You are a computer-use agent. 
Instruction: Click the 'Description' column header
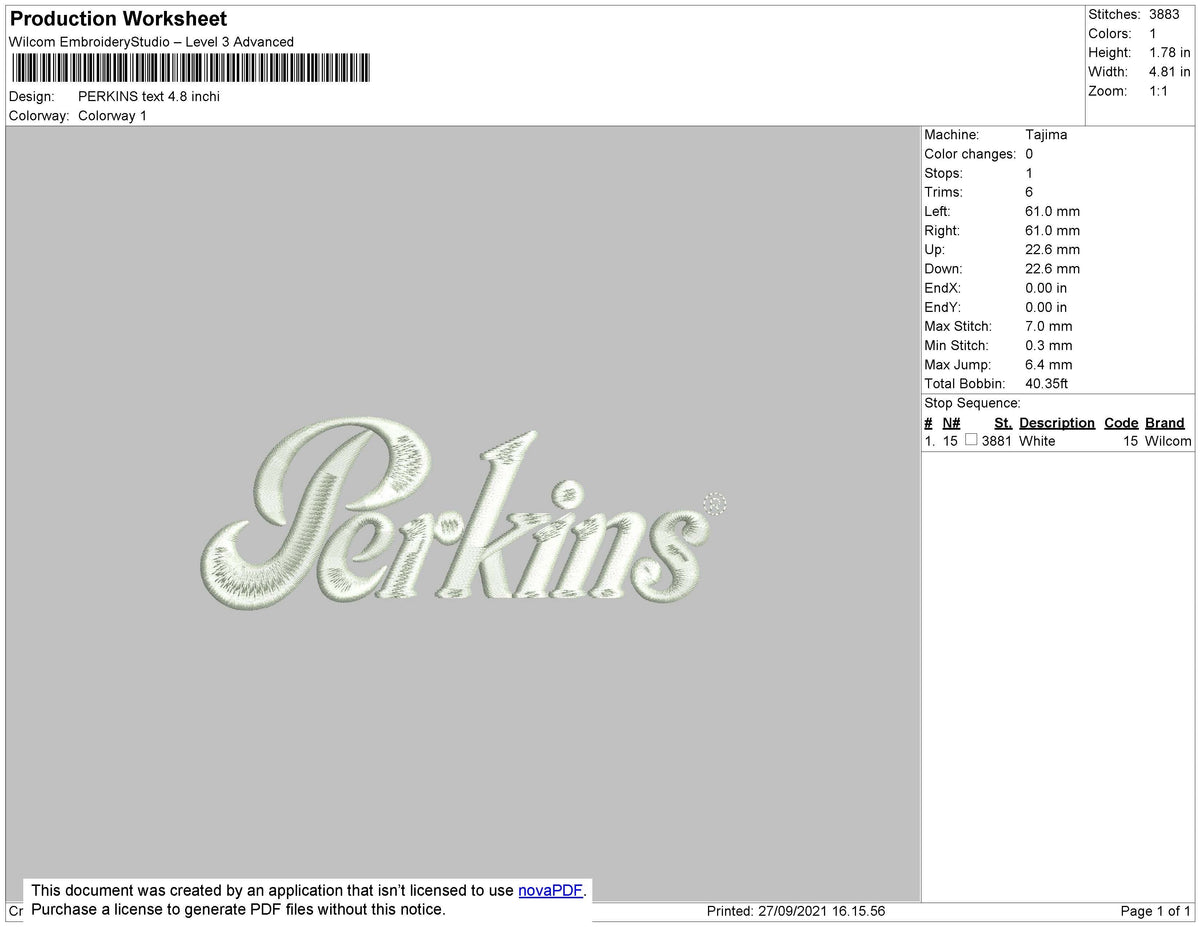click(1057, 423)
